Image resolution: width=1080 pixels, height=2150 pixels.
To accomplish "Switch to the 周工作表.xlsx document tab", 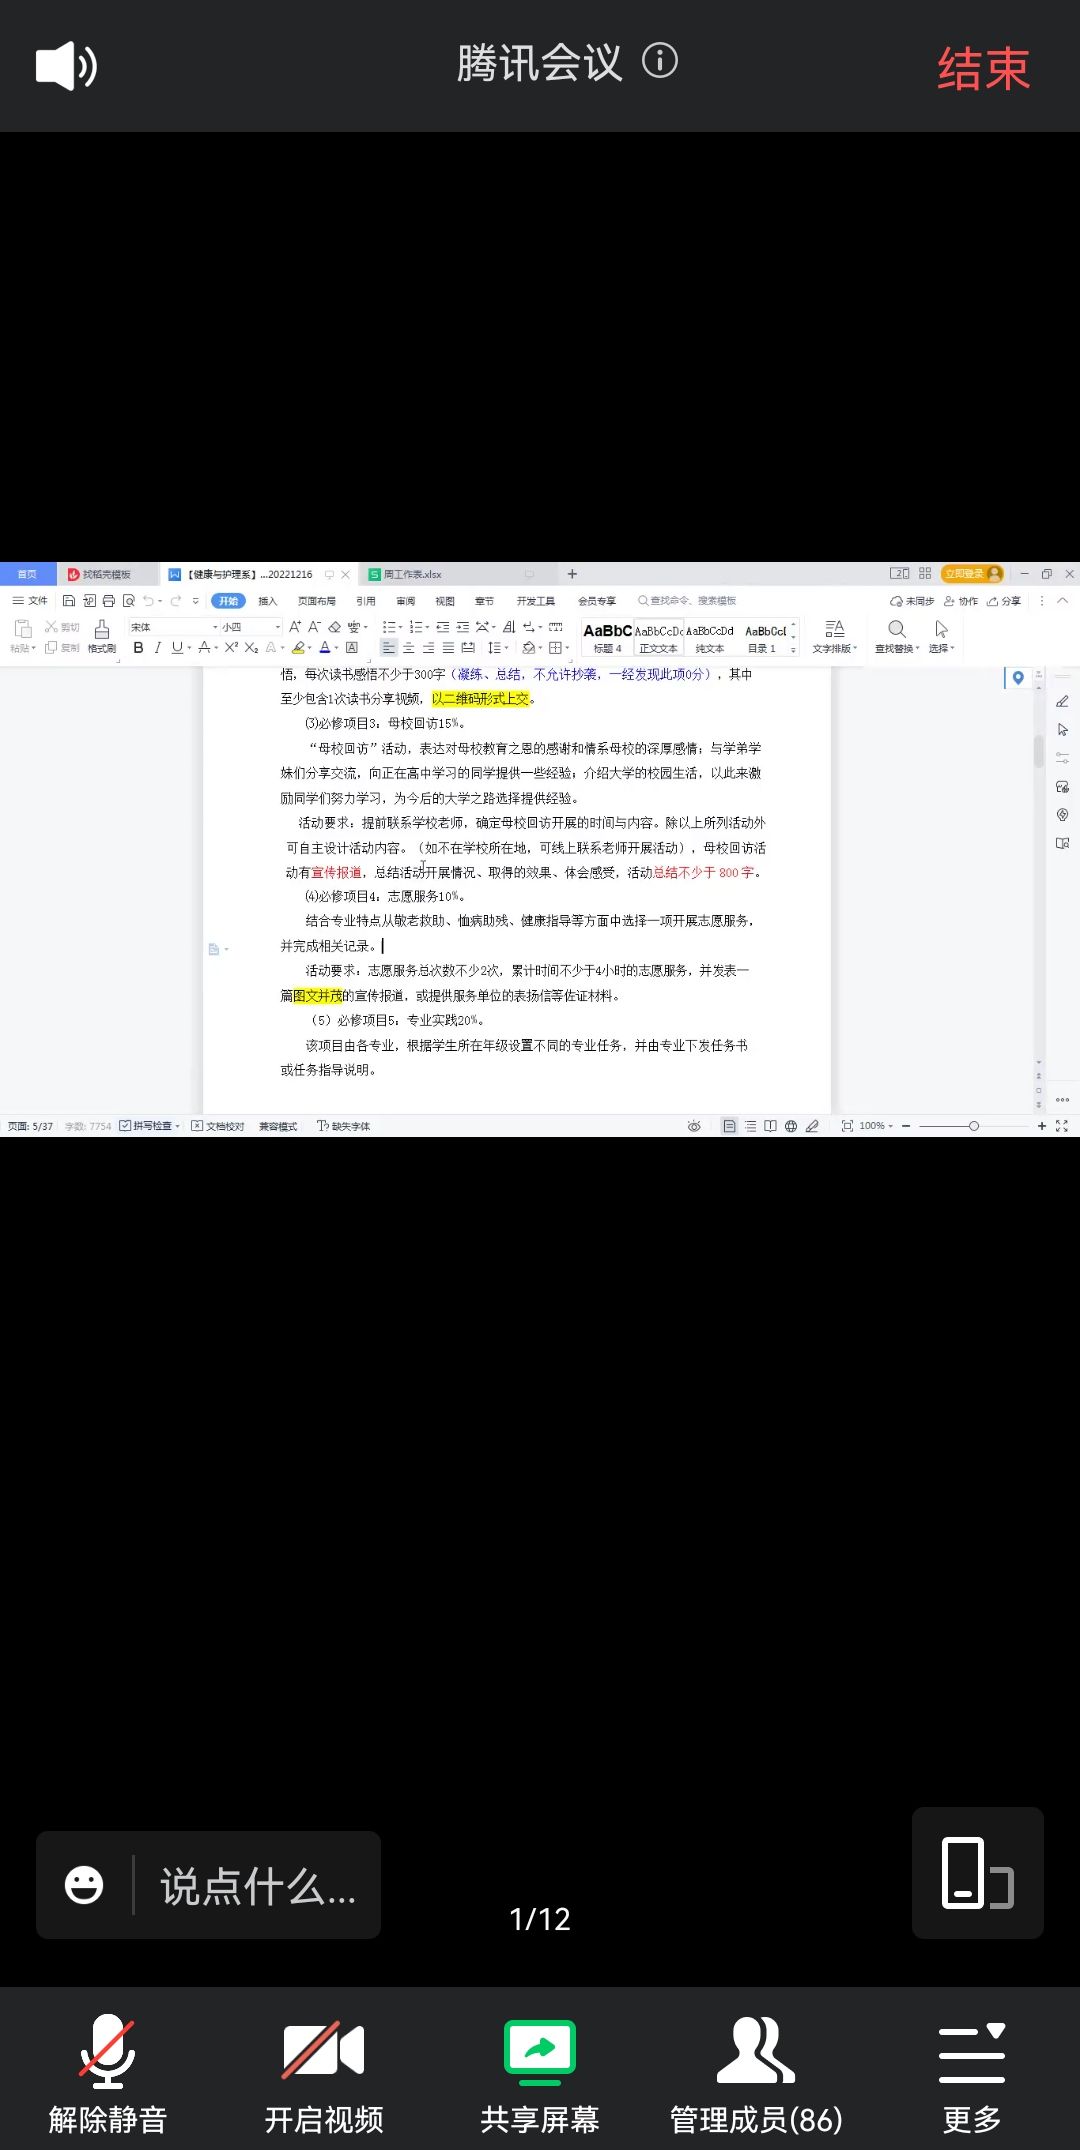I will point(412,574).
